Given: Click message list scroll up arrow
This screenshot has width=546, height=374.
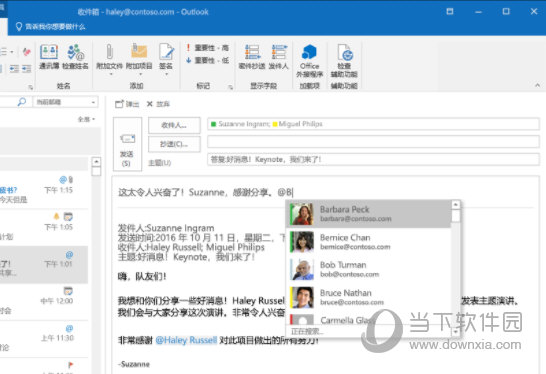Looking at the screenshot, I should tap(96, 162).
